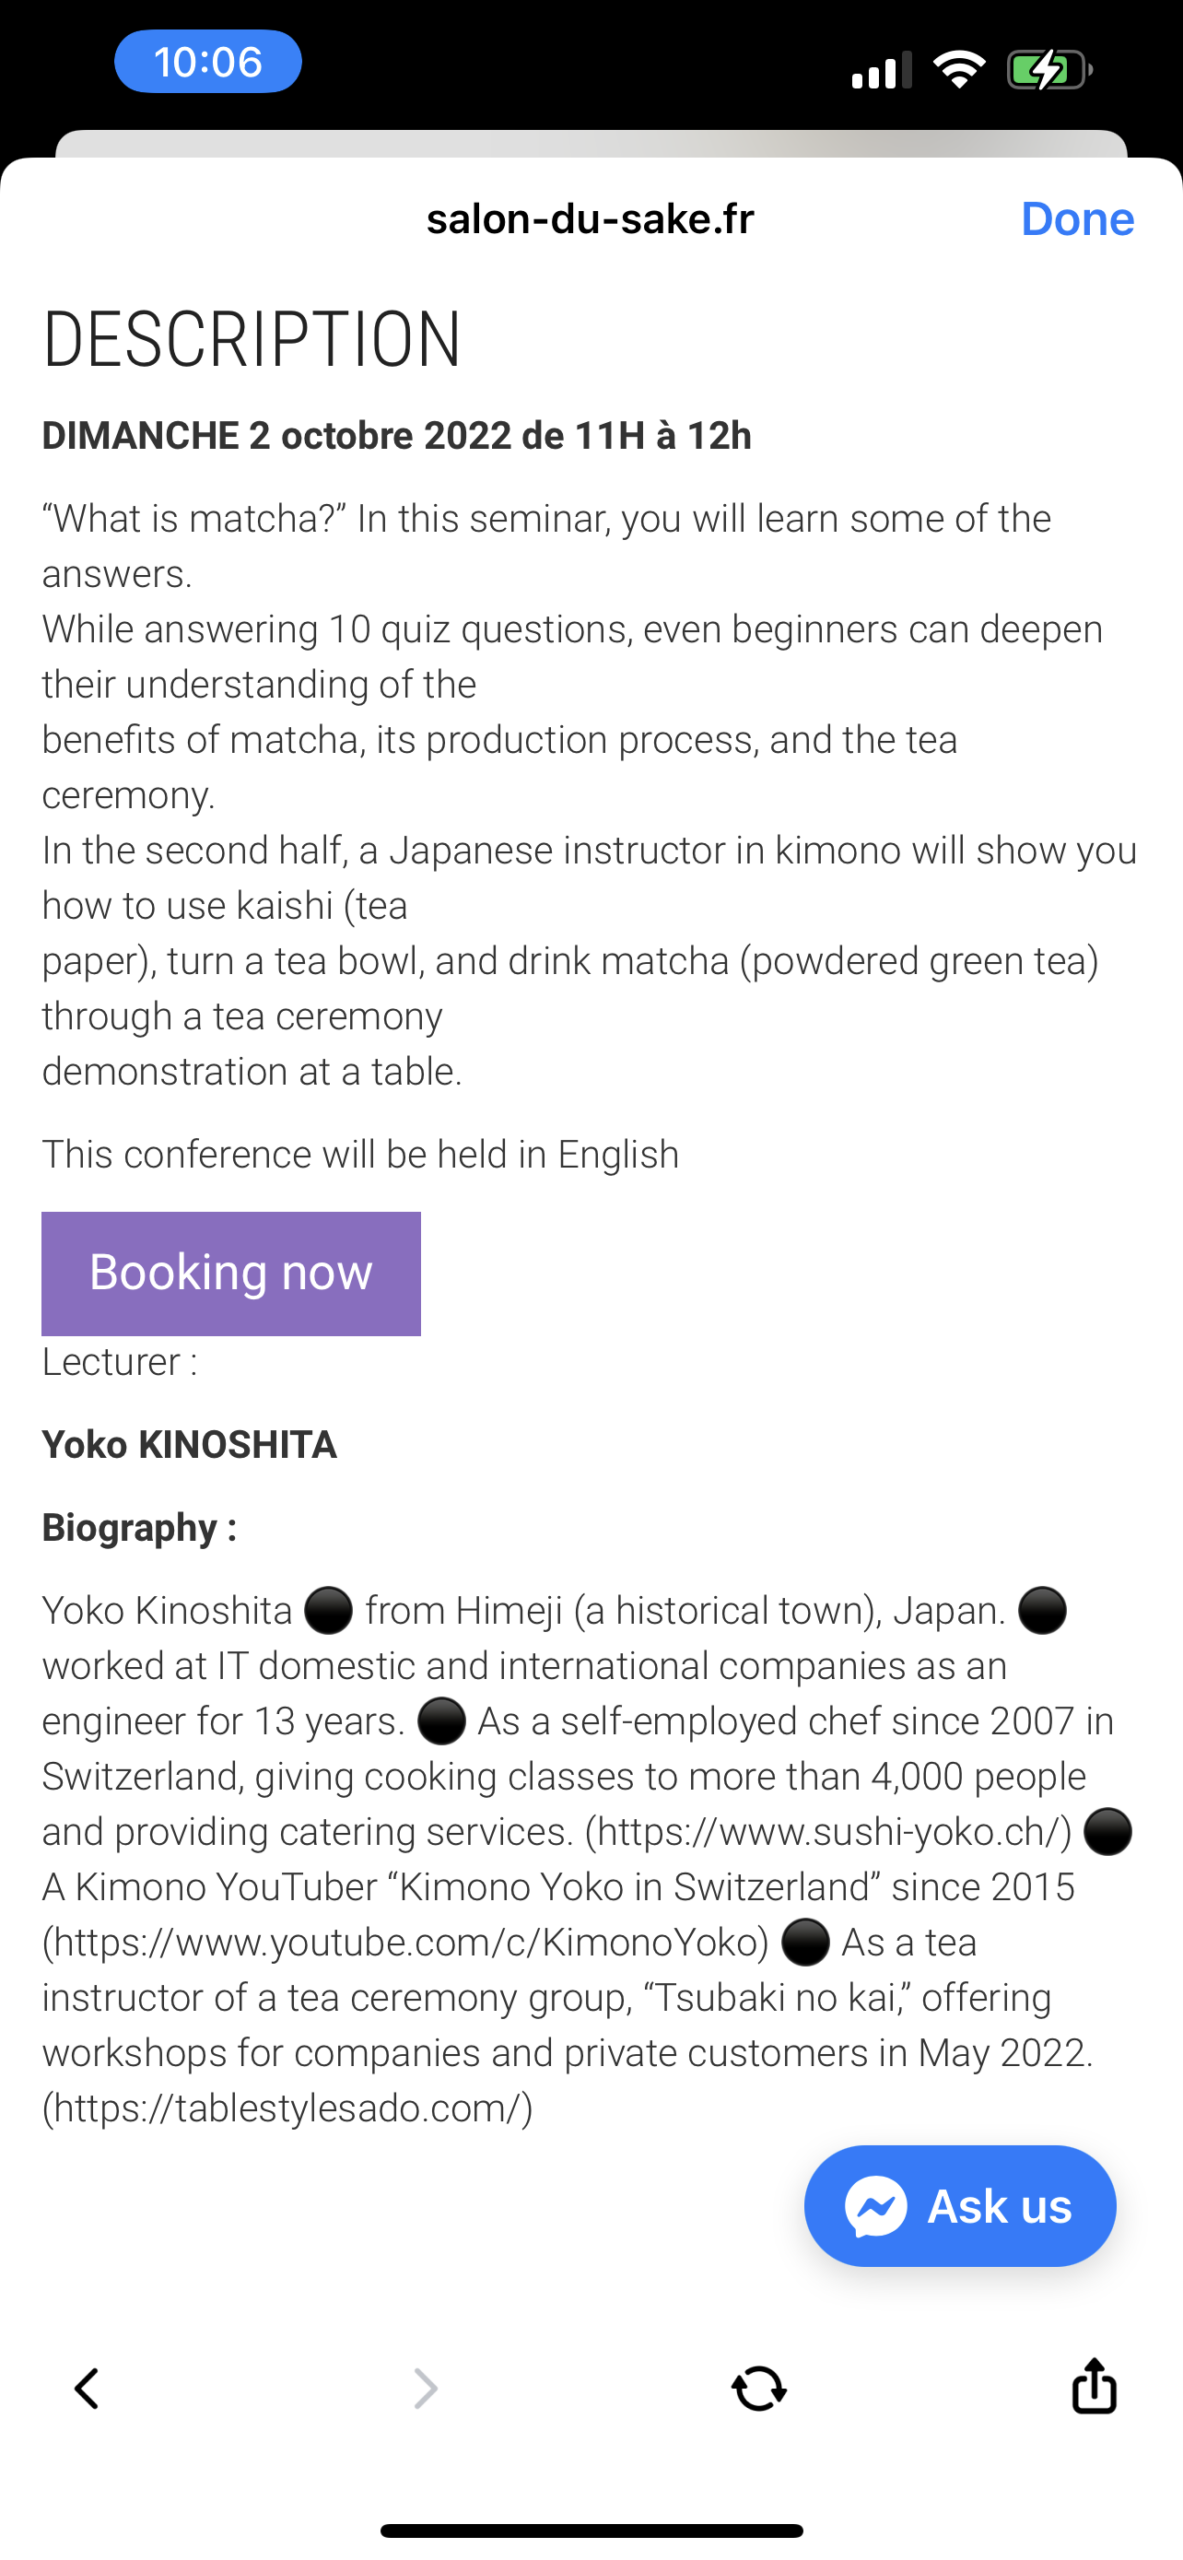
Task: Tap the tablestylesado.com URL
Action: click(287, 2107)
